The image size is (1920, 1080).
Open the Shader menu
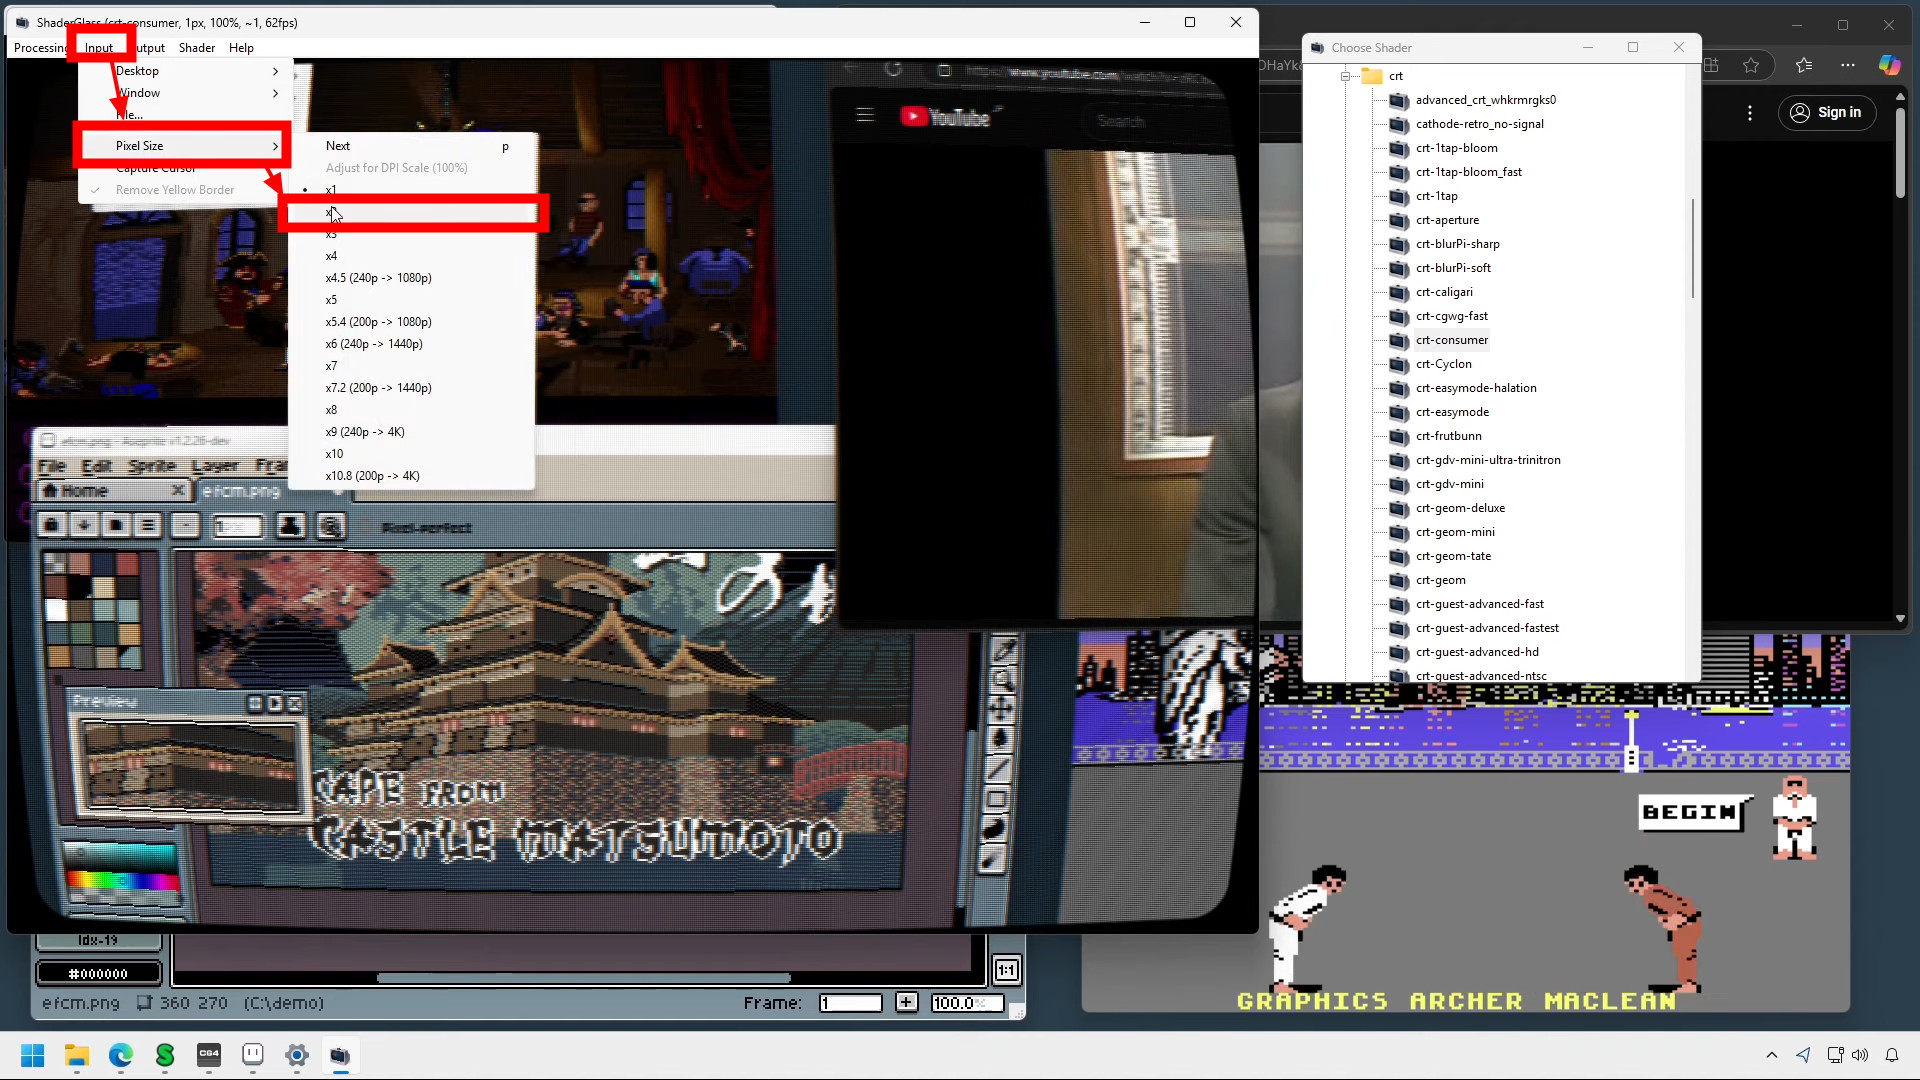pyautogui.click(x=197, y=48)
